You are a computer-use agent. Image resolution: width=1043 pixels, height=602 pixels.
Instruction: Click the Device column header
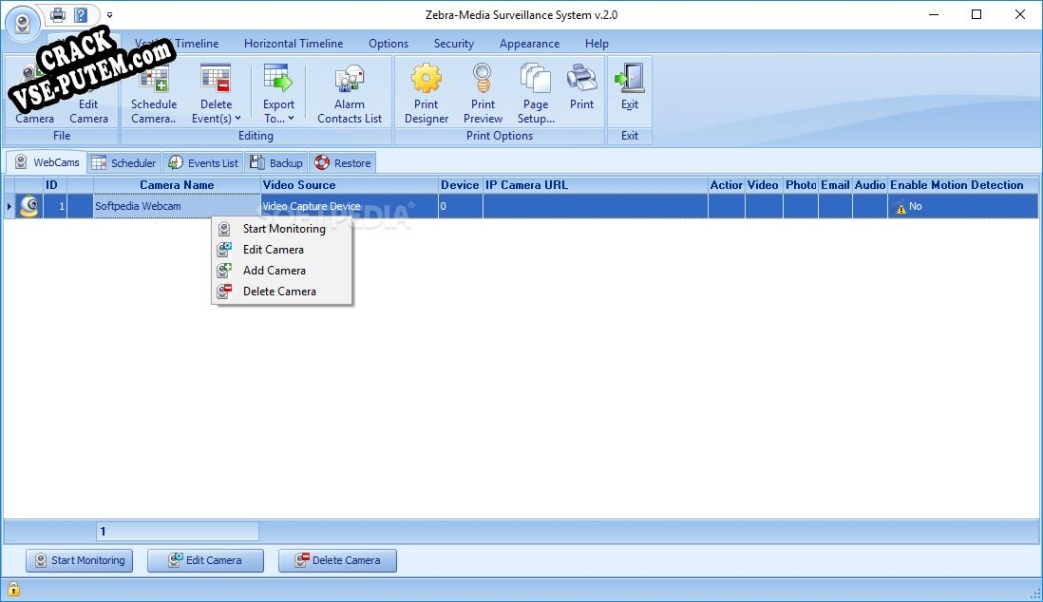click(x=460, y=185)
